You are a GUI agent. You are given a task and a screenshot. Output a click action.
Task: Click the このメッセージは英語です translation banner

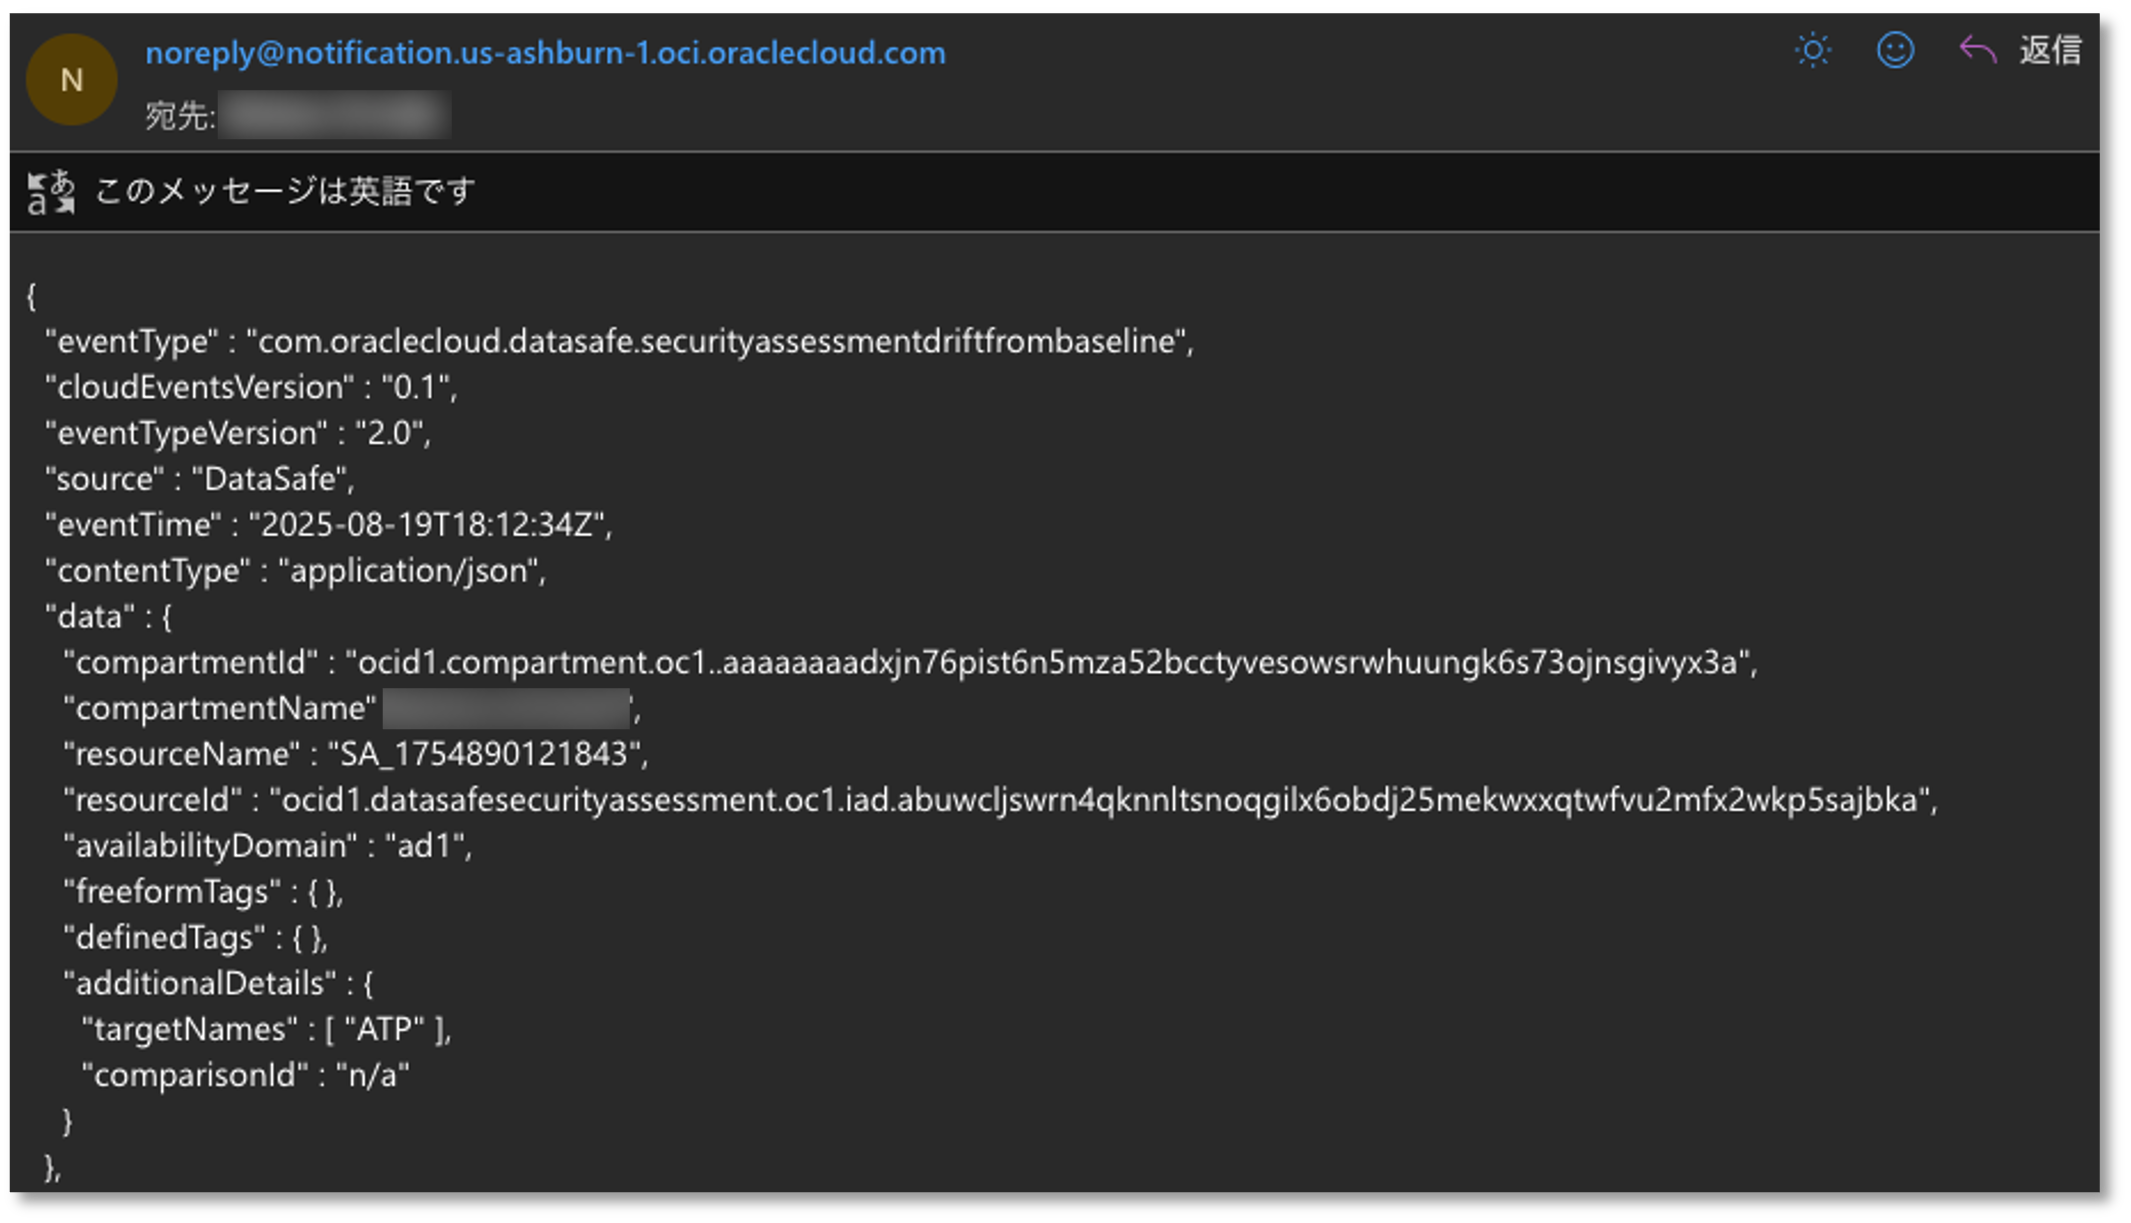(285, 190)
